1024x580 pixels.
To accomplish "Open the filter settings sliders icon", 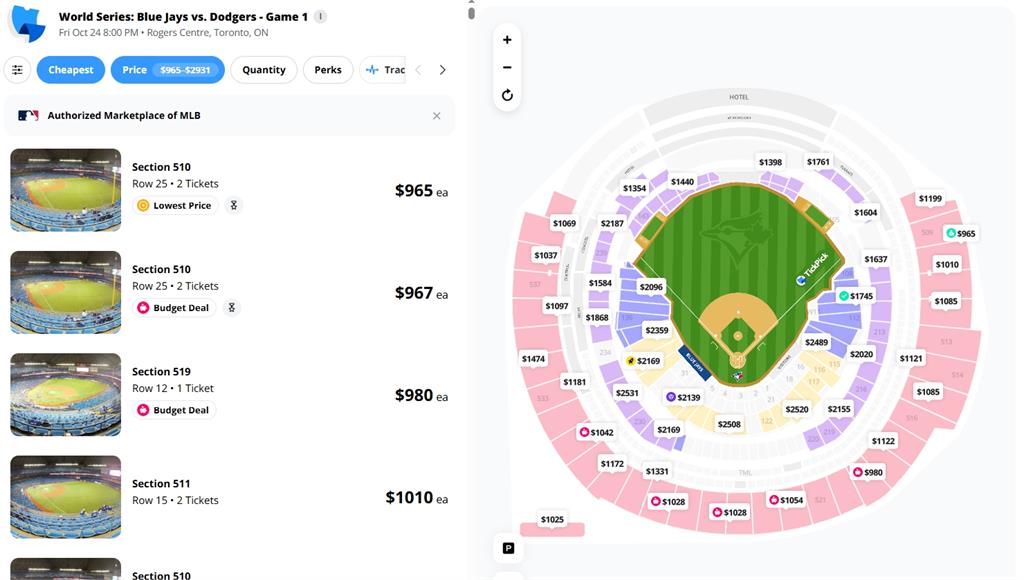I will (x=17, y=70).
